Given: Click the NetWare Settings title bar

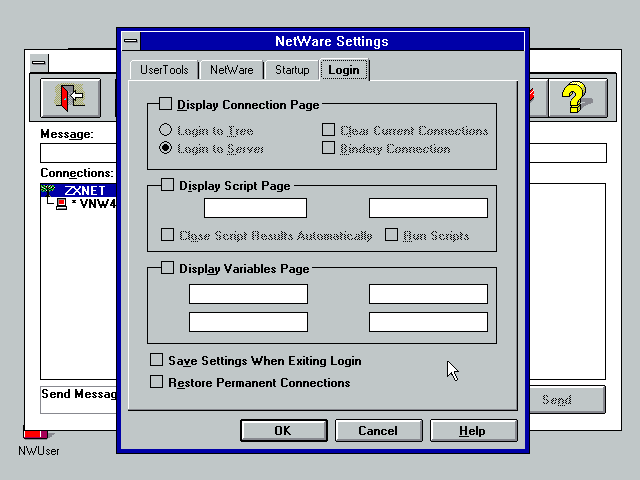Looking at the screenshot, I should tap(332, 41).
